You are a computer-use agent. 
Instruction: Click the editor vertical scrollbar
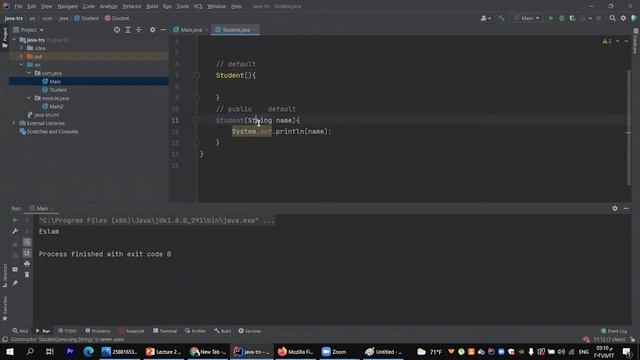pos(629,127)
